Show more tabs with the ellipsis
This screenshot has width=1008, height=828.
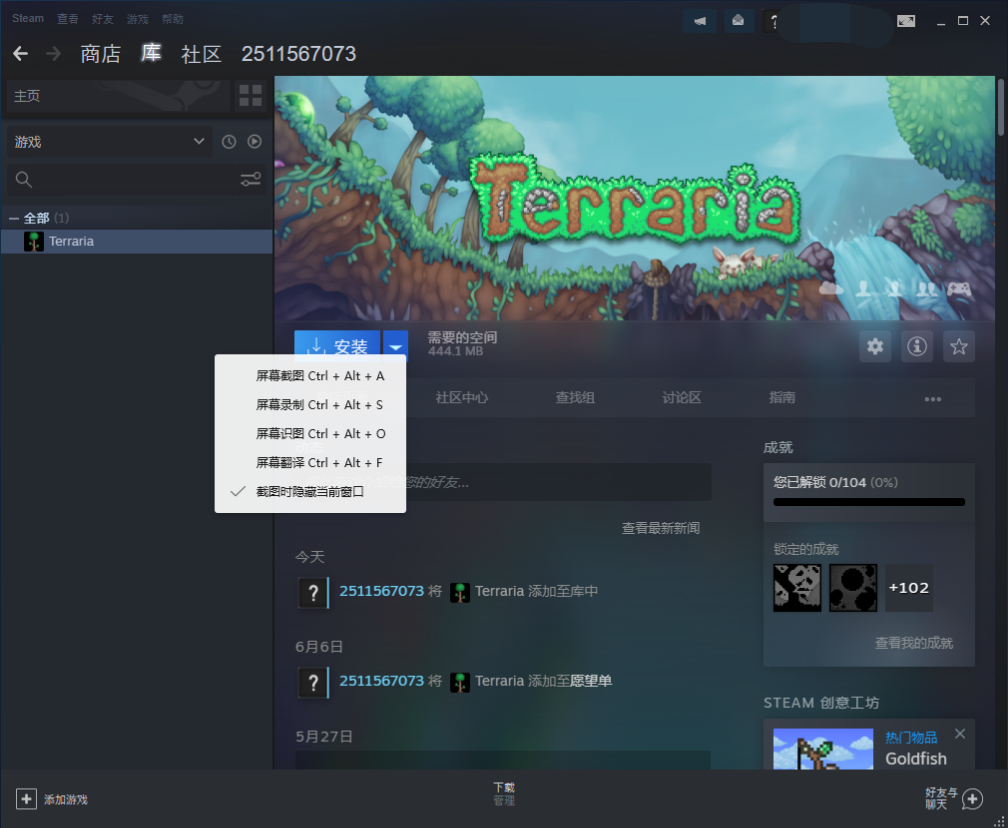click(933, 399)
